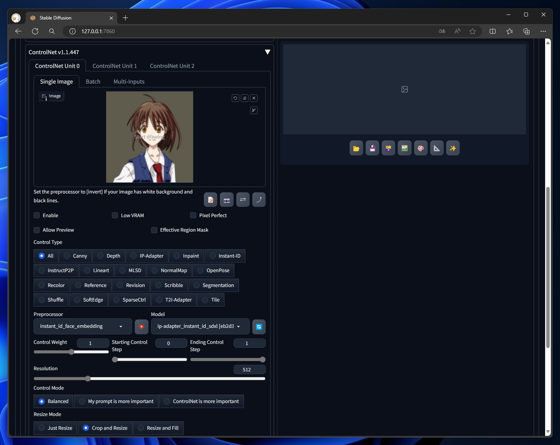560x445 pixels.
Task: Open browser split screen icon
Action: click(492, 31)
